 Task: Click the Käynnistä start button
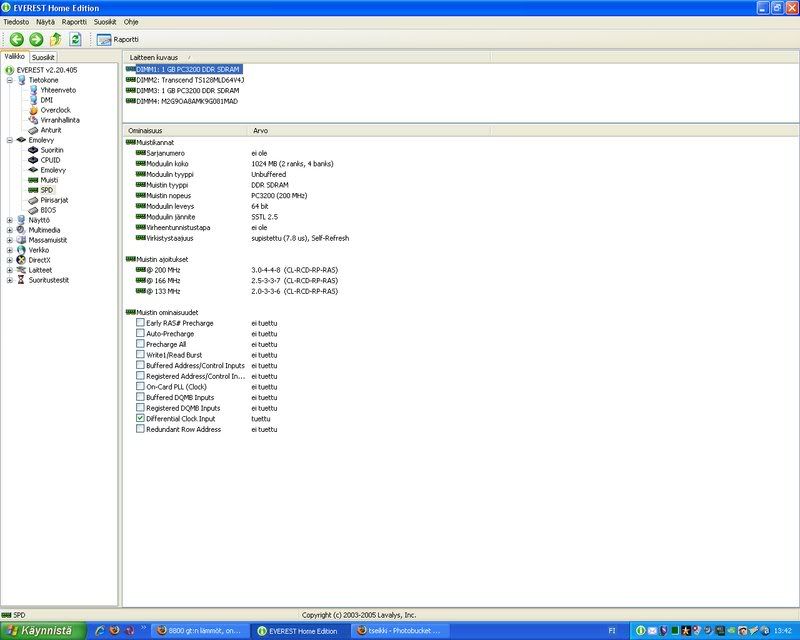40,631
